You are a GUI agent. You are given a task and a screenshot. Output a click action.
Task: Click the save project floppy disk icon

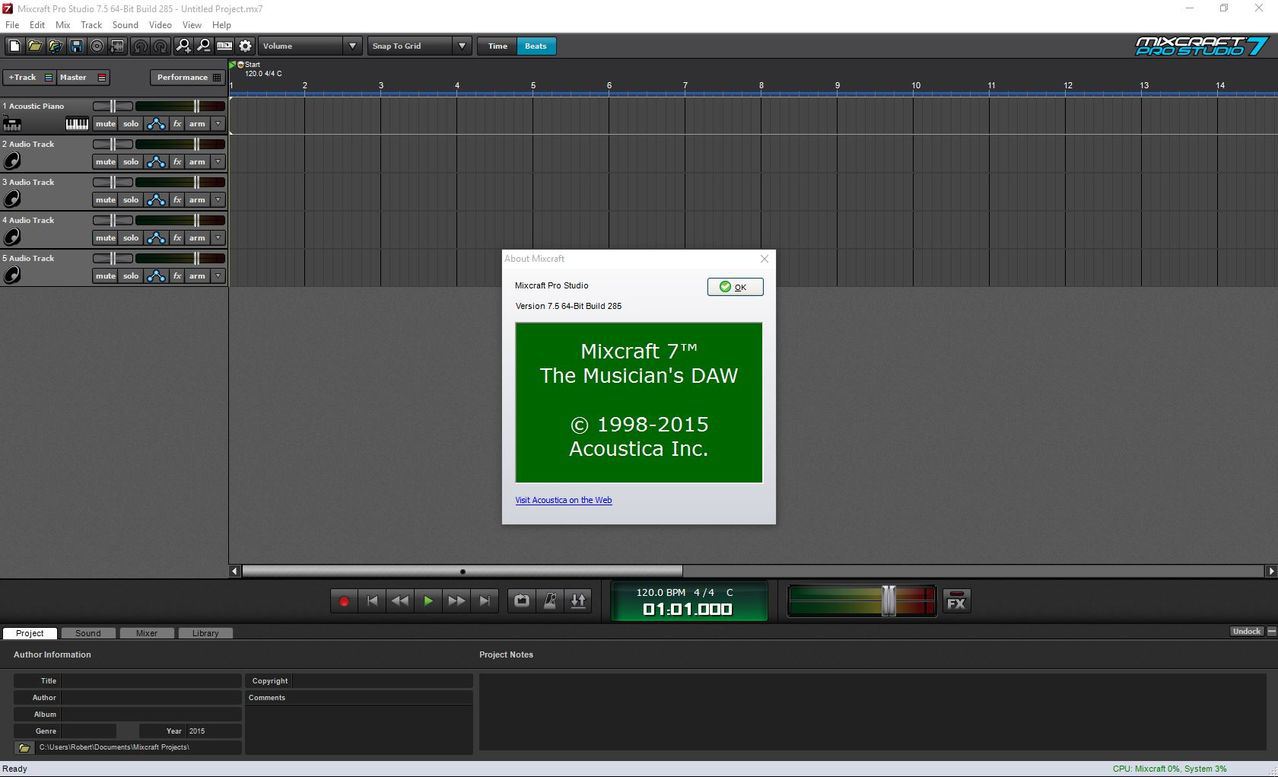coord(76,46)
